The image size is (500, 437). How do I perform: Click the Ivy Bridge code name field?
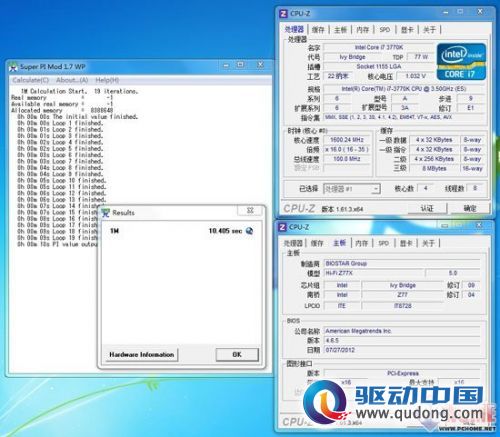click(x=352, y=57)
